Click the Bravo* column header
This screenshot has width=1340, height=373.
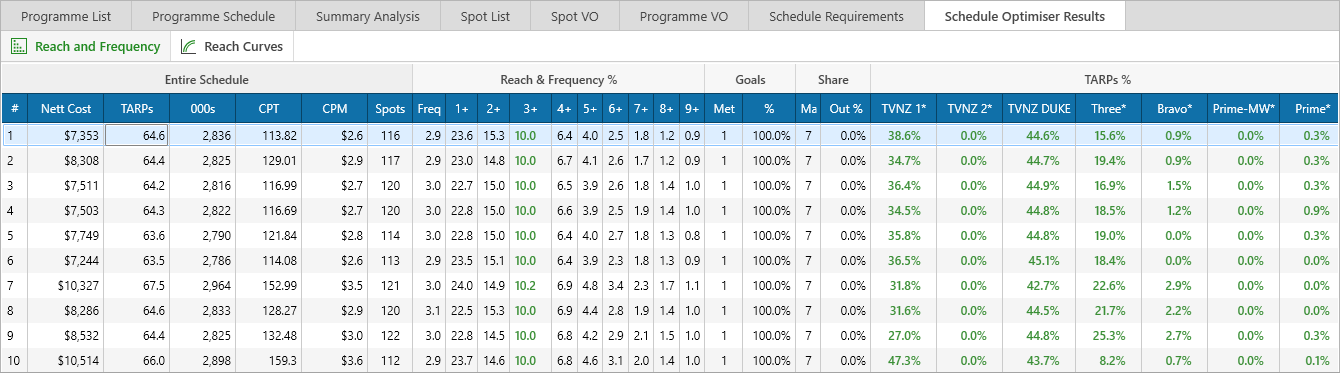pyautogui.click(x=1173, y=109)
